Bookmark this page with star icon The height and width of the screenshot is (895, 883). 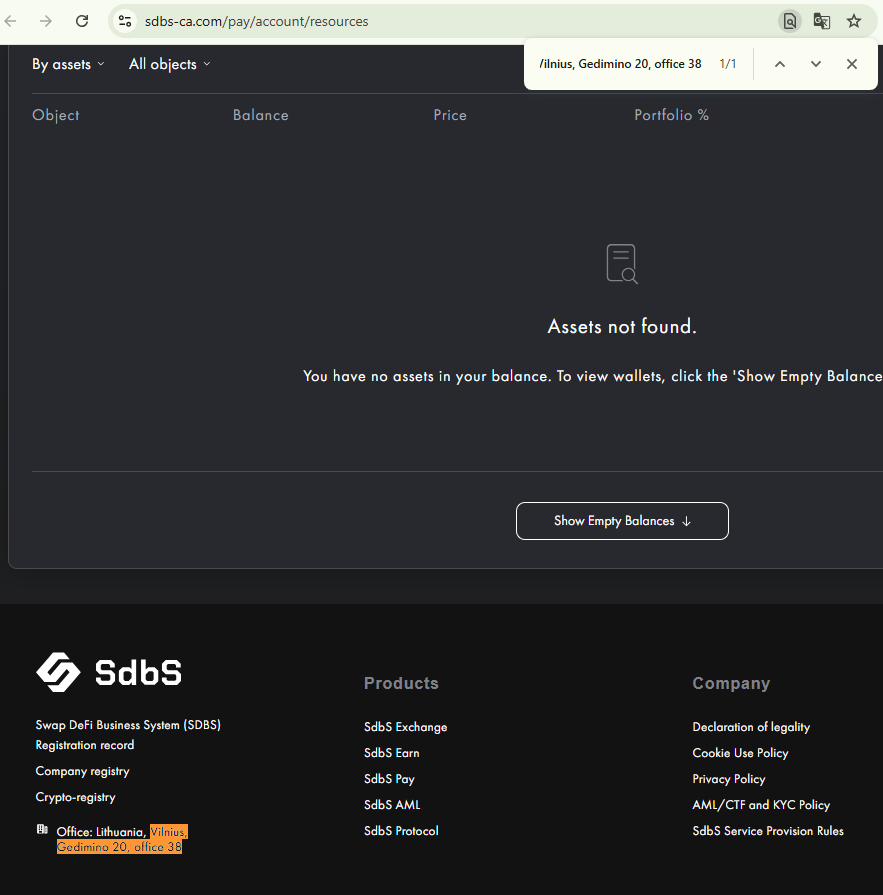[853, 21]
